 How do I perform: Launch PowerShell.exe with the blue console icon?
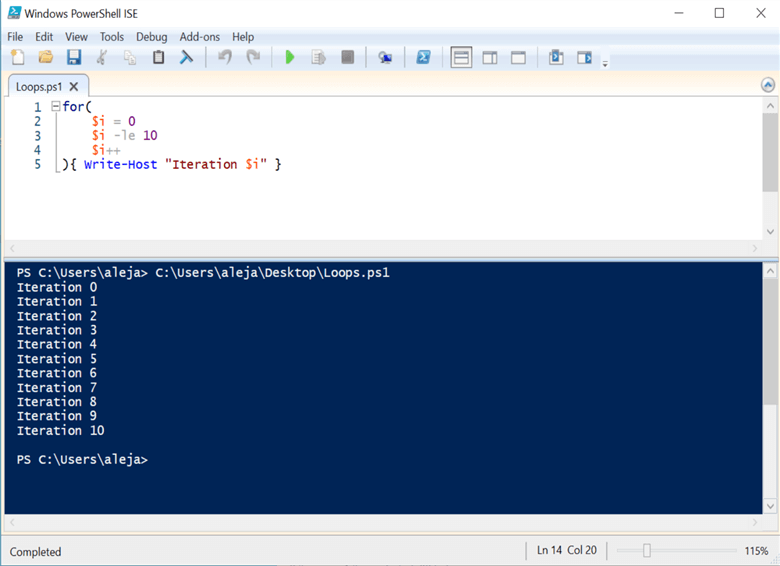pyautogui.click(x=423, y=57)
